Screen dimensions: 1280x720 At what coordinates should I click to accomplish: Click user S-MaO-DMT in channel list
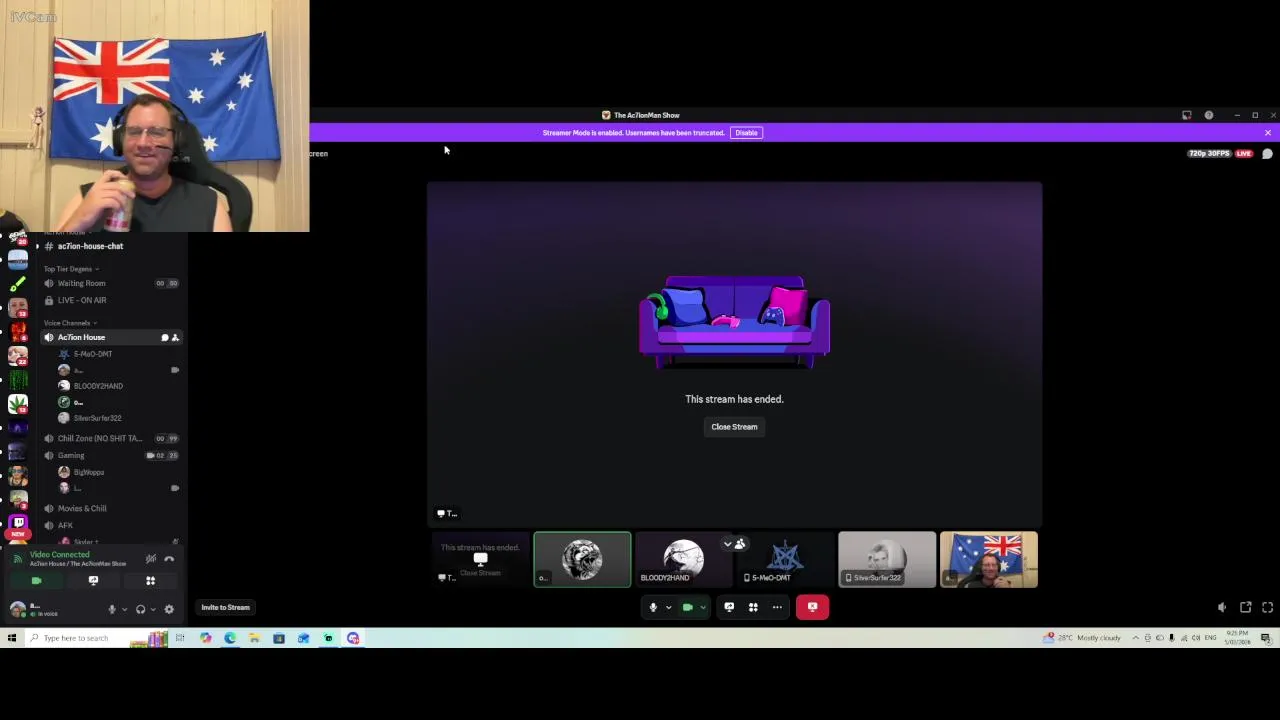tap(93, 354)
